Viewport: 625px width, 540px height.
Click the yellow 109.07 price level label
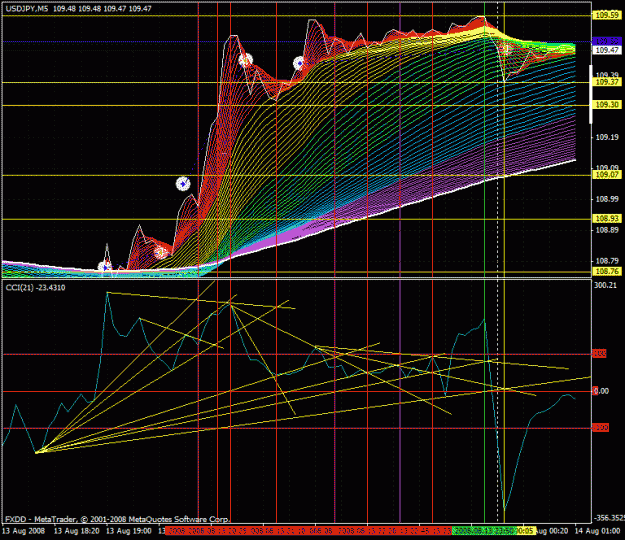point(607,175)
